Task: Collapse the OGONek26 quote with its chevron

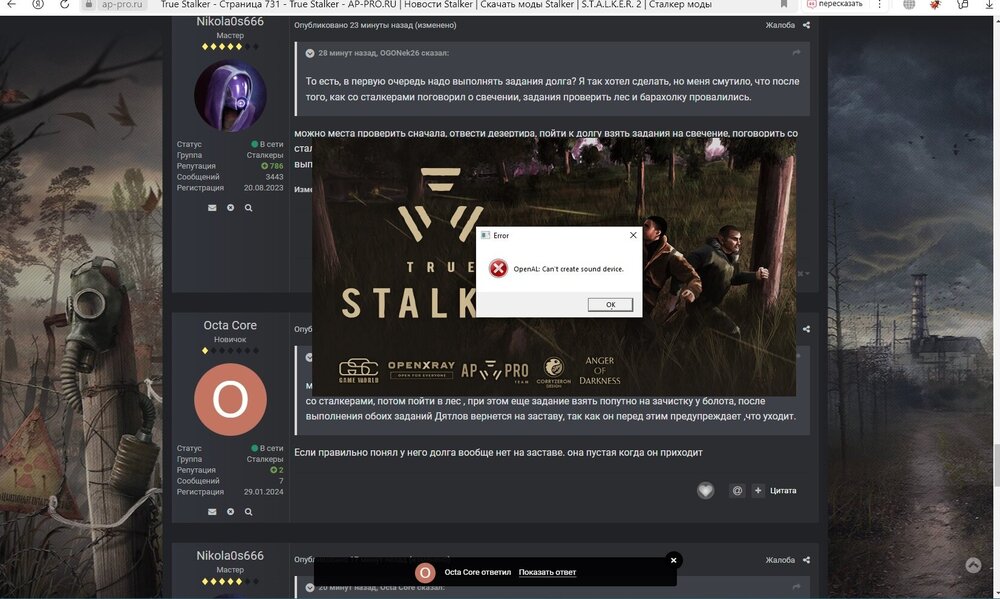Action: click(x=309, y=53)
